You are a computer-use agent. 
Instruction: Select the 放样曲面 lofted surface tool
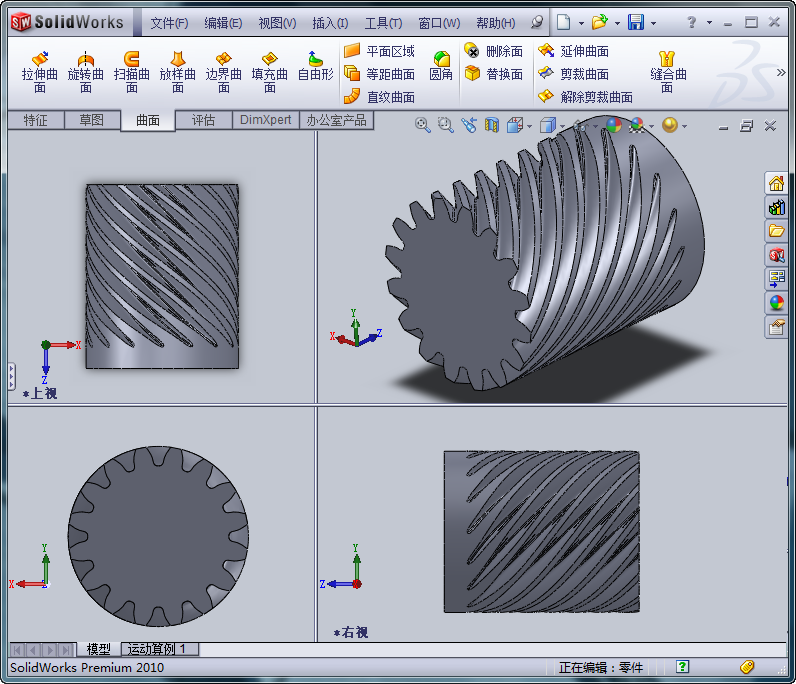pyautogui.click(x=177, y=72)
